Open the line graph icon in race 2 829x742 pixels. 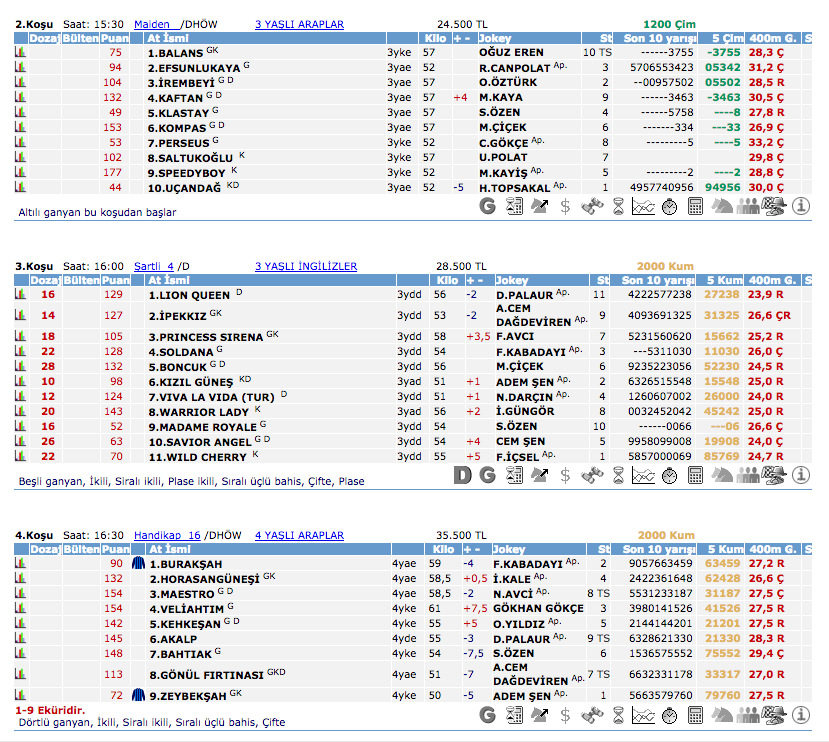(644, 207)
